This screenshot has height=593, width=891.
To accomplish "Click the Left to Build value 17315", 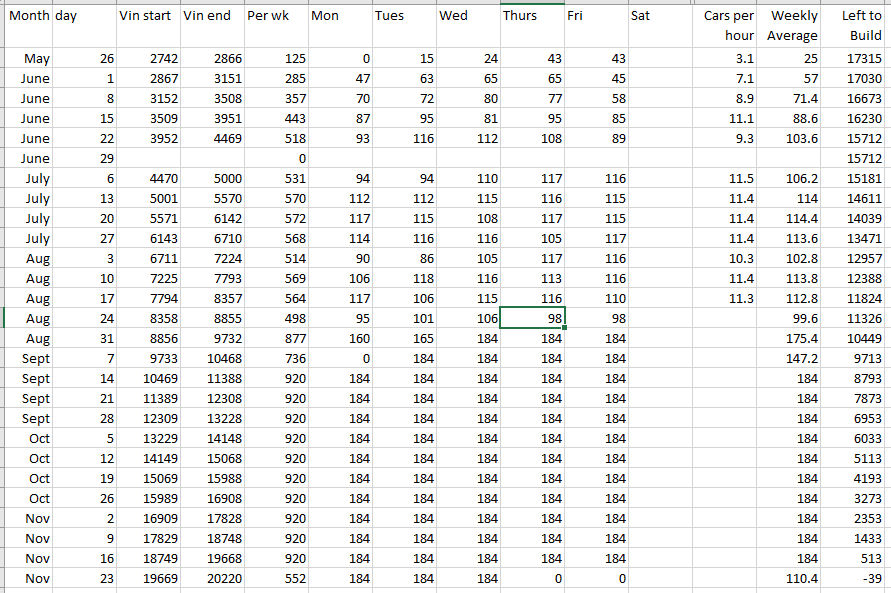I will (x=857, y=59).
